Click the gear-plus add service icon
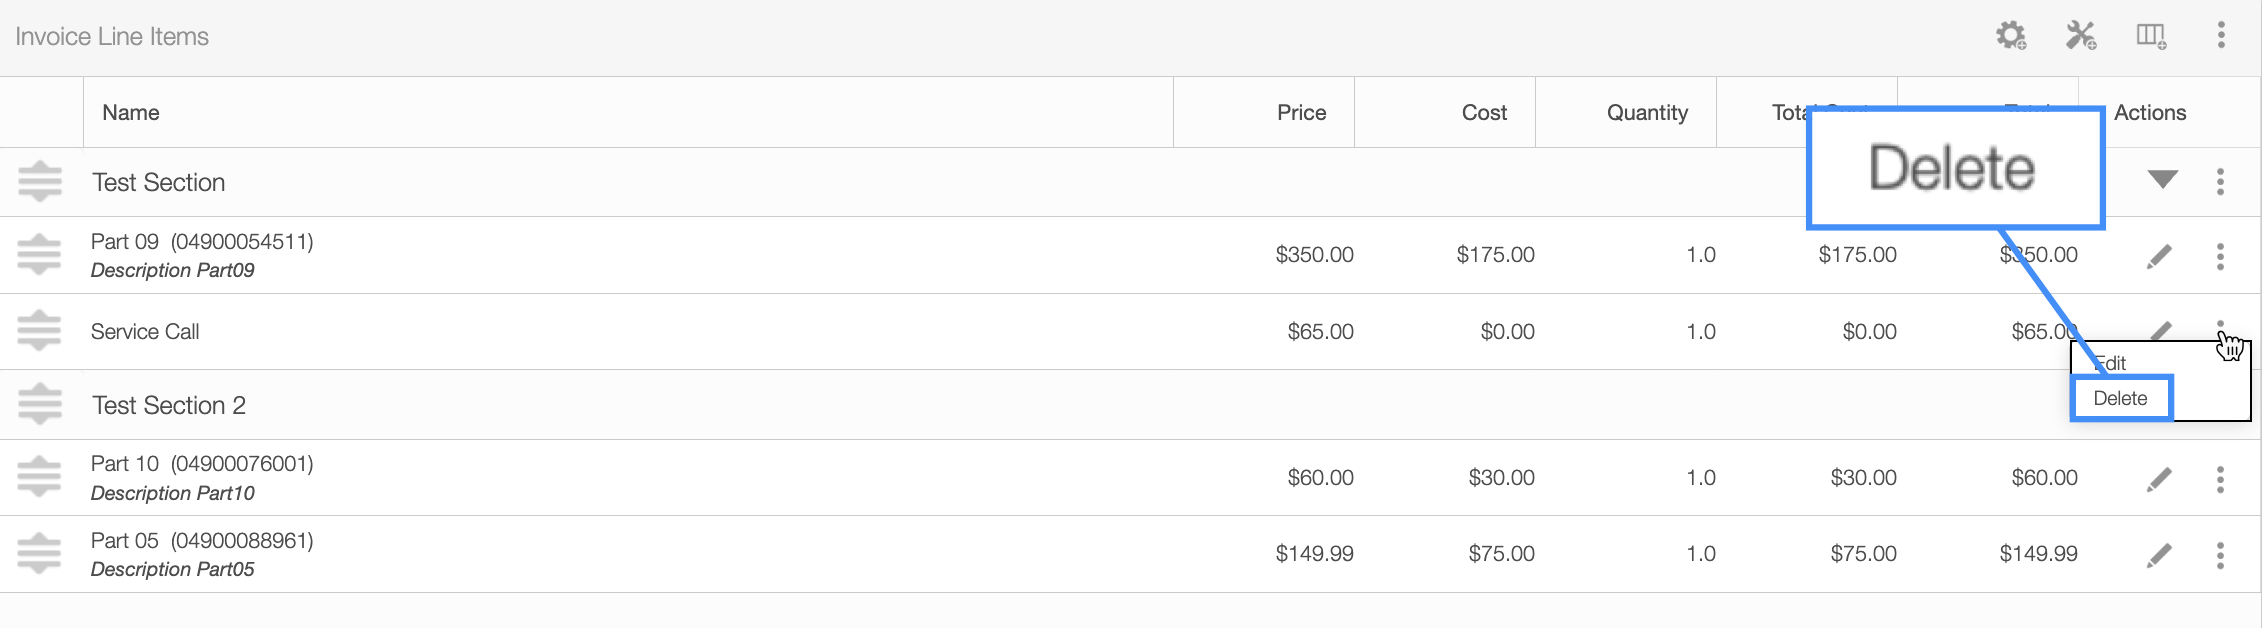The width and height of the screenshot is (2262, 628). [2011, 36]
